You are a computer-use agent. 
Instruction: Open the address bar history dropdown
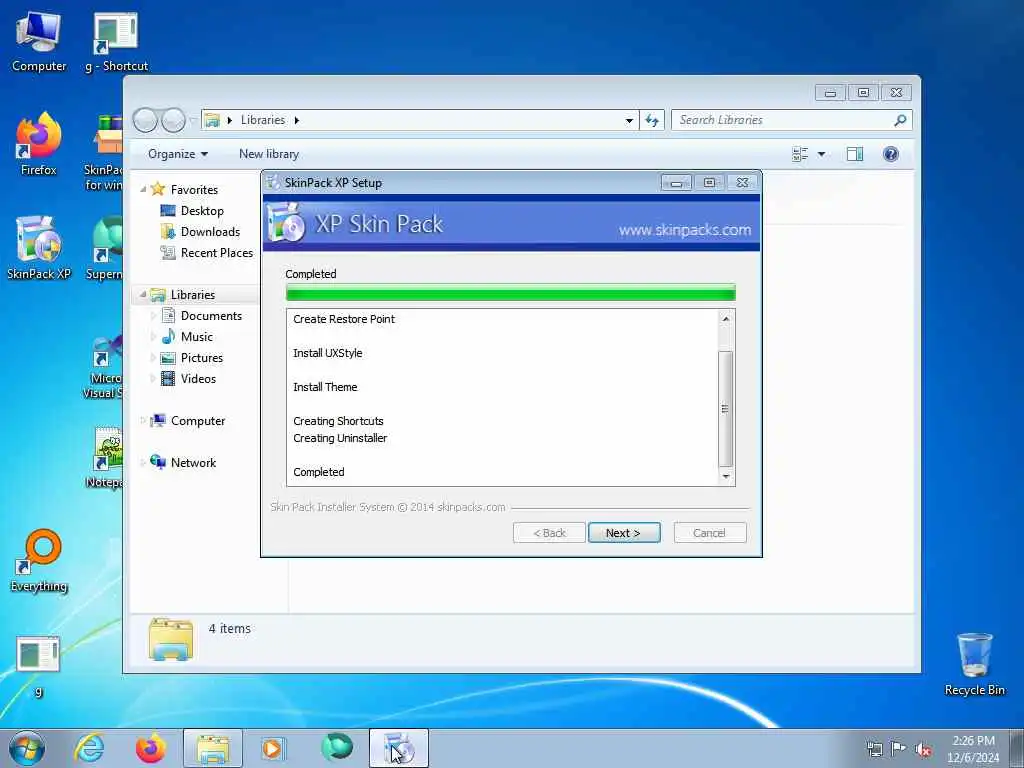click(x=629, y=120)
